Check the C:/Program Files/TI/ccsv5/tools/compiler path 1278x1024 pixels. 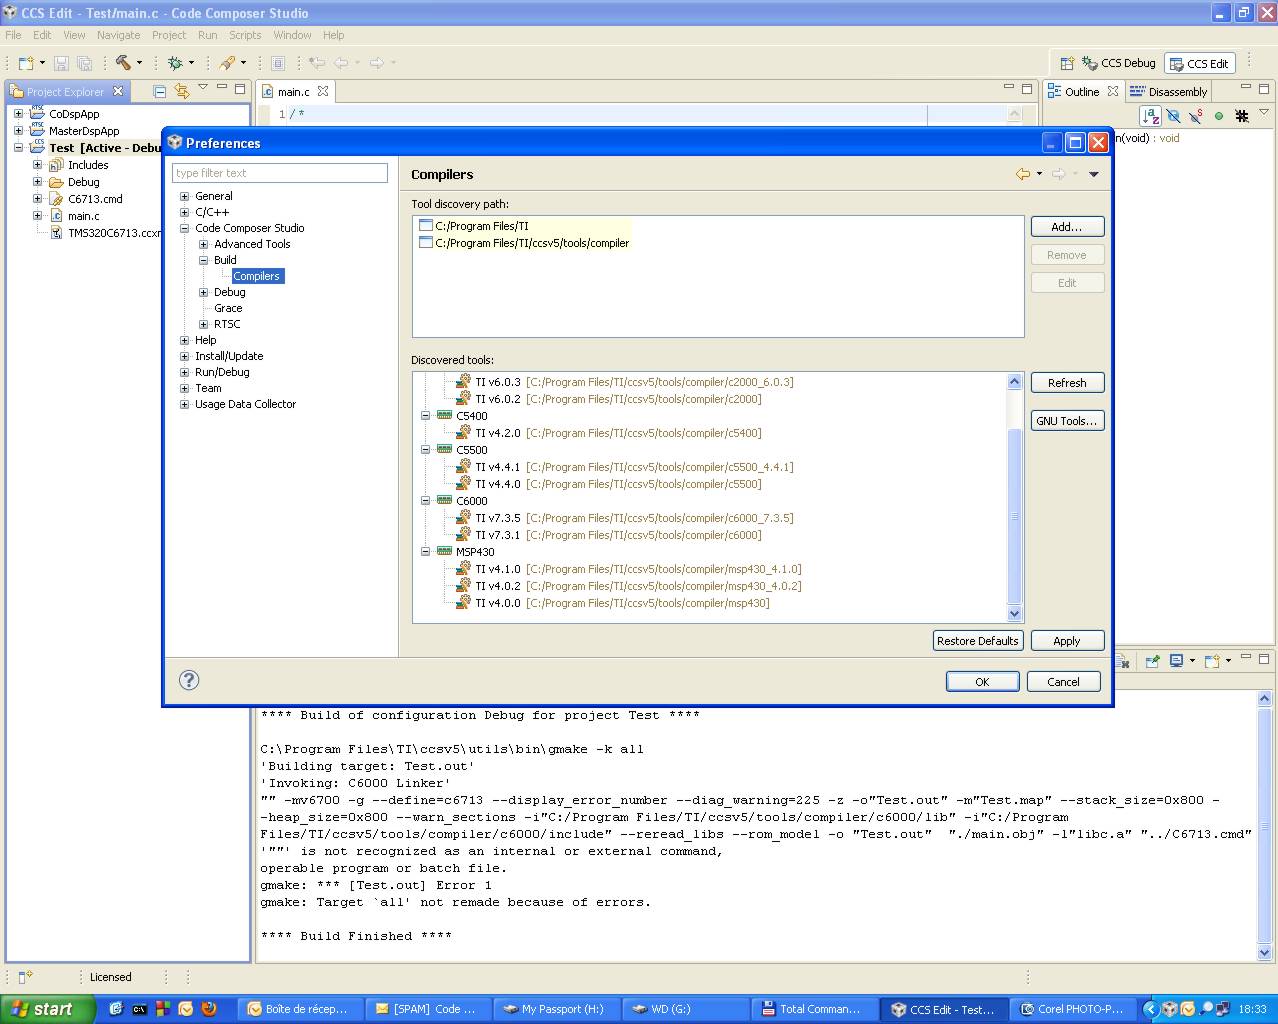point(426,243)
